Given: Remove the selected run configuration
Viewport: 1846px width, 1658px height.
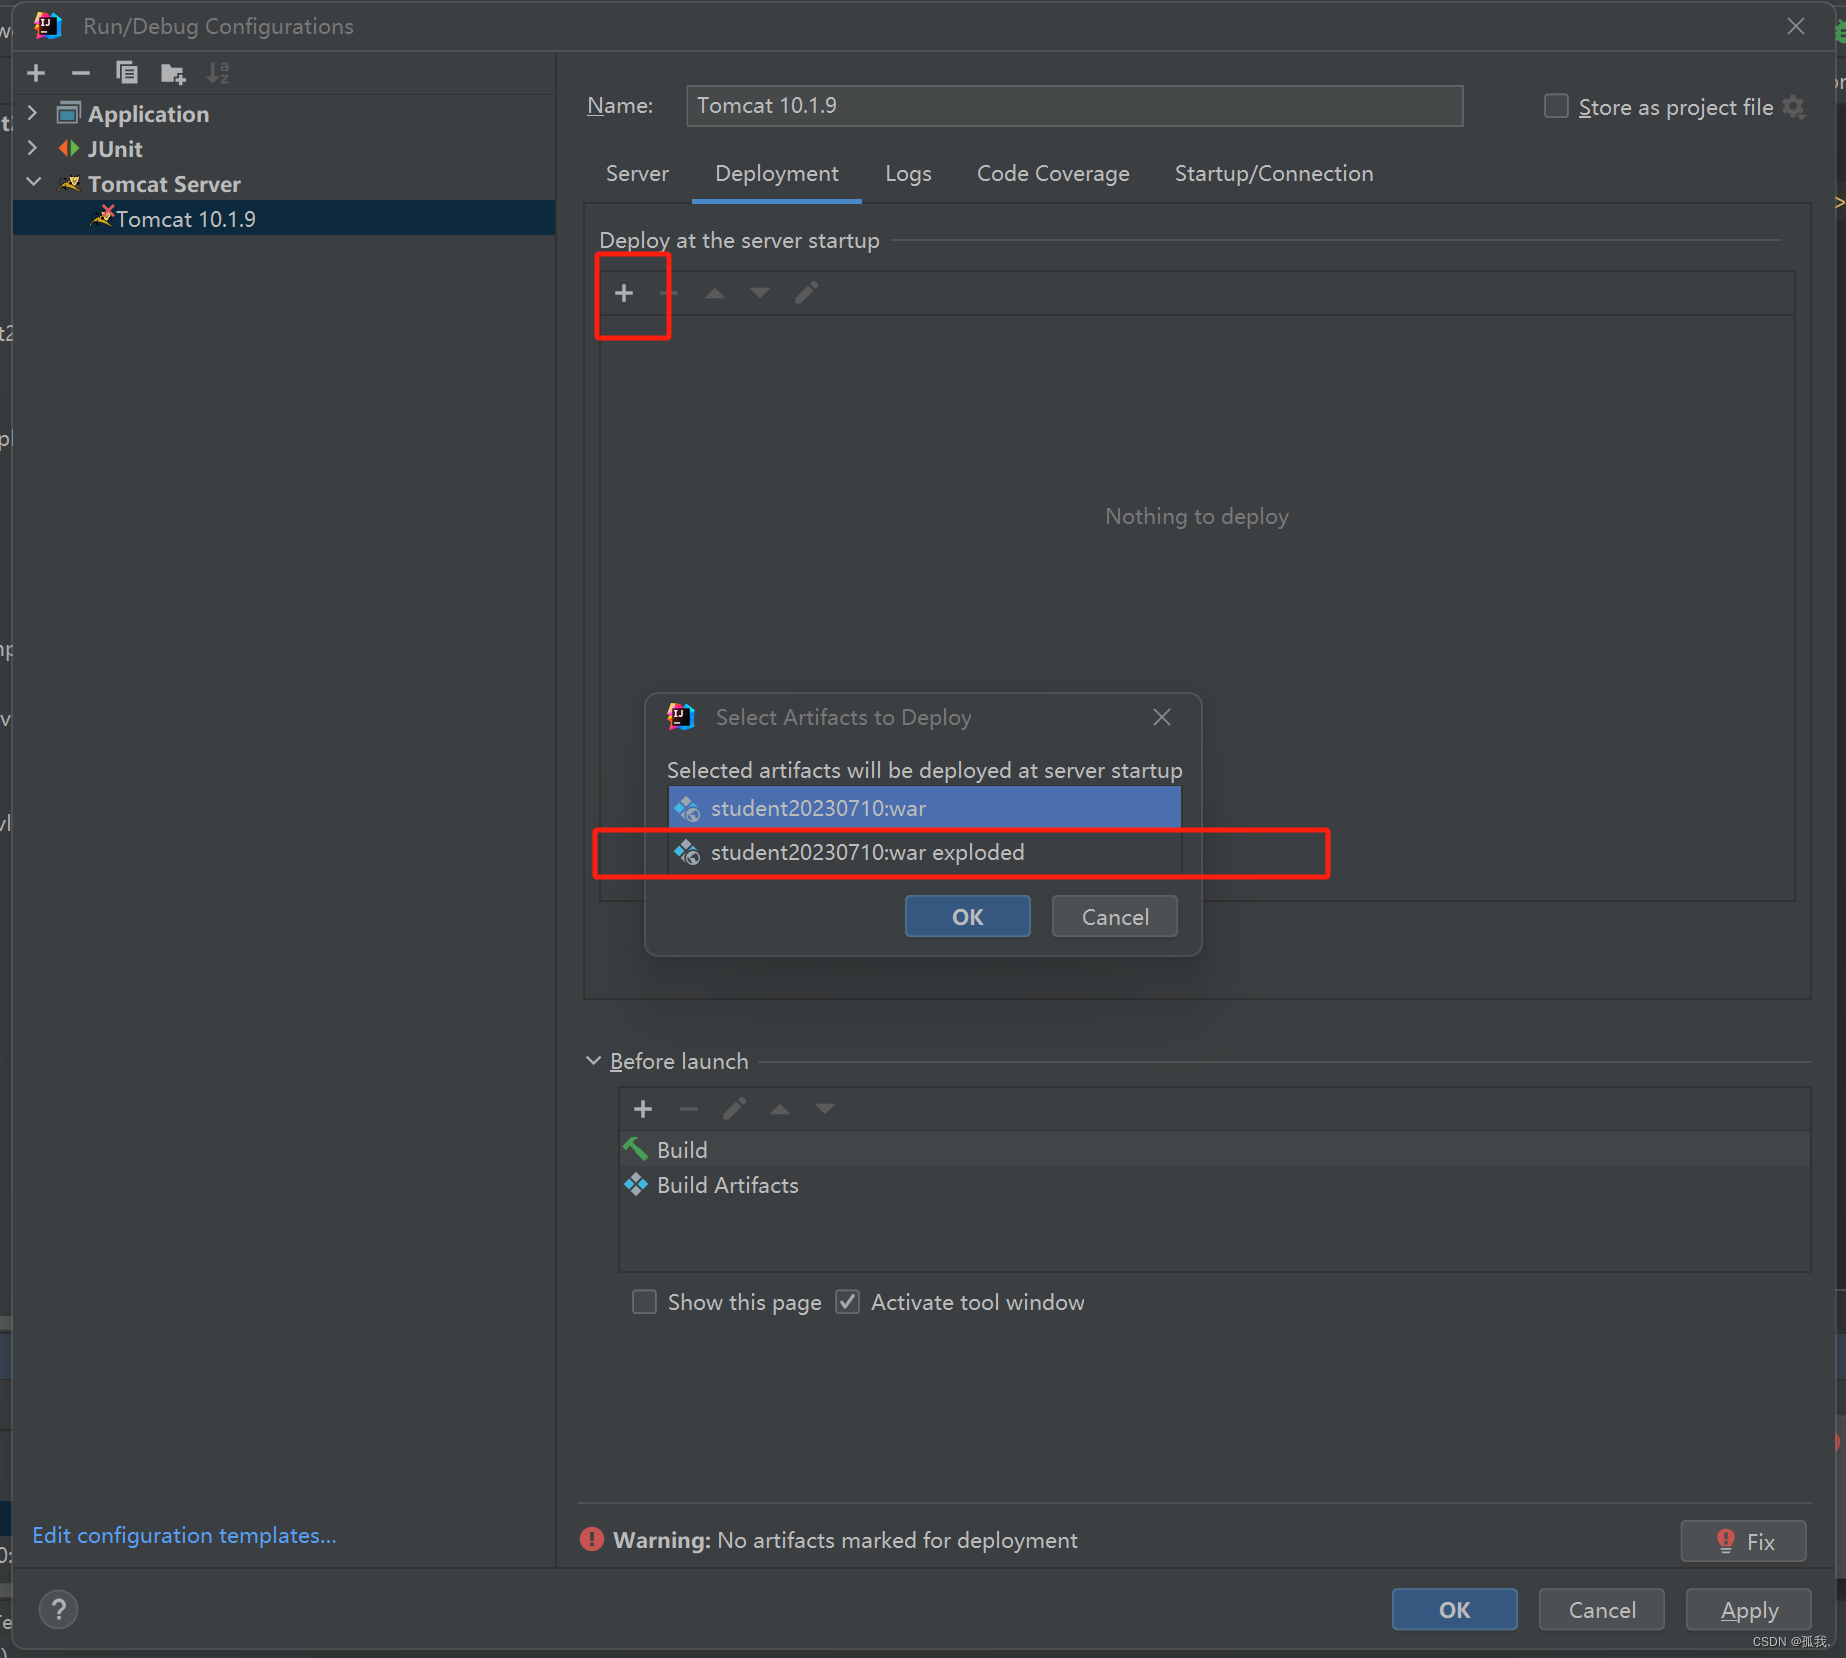Looking at the screenshot, I should (81, 73).
